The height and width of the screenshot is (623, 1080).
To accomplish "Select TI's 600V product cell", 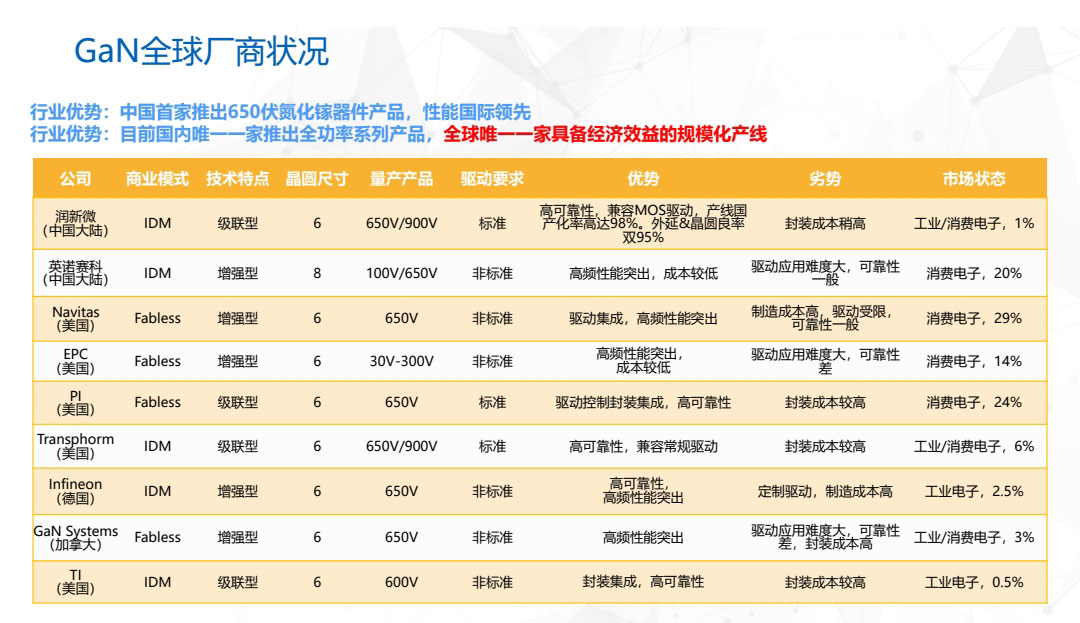I will pos(401,582).
